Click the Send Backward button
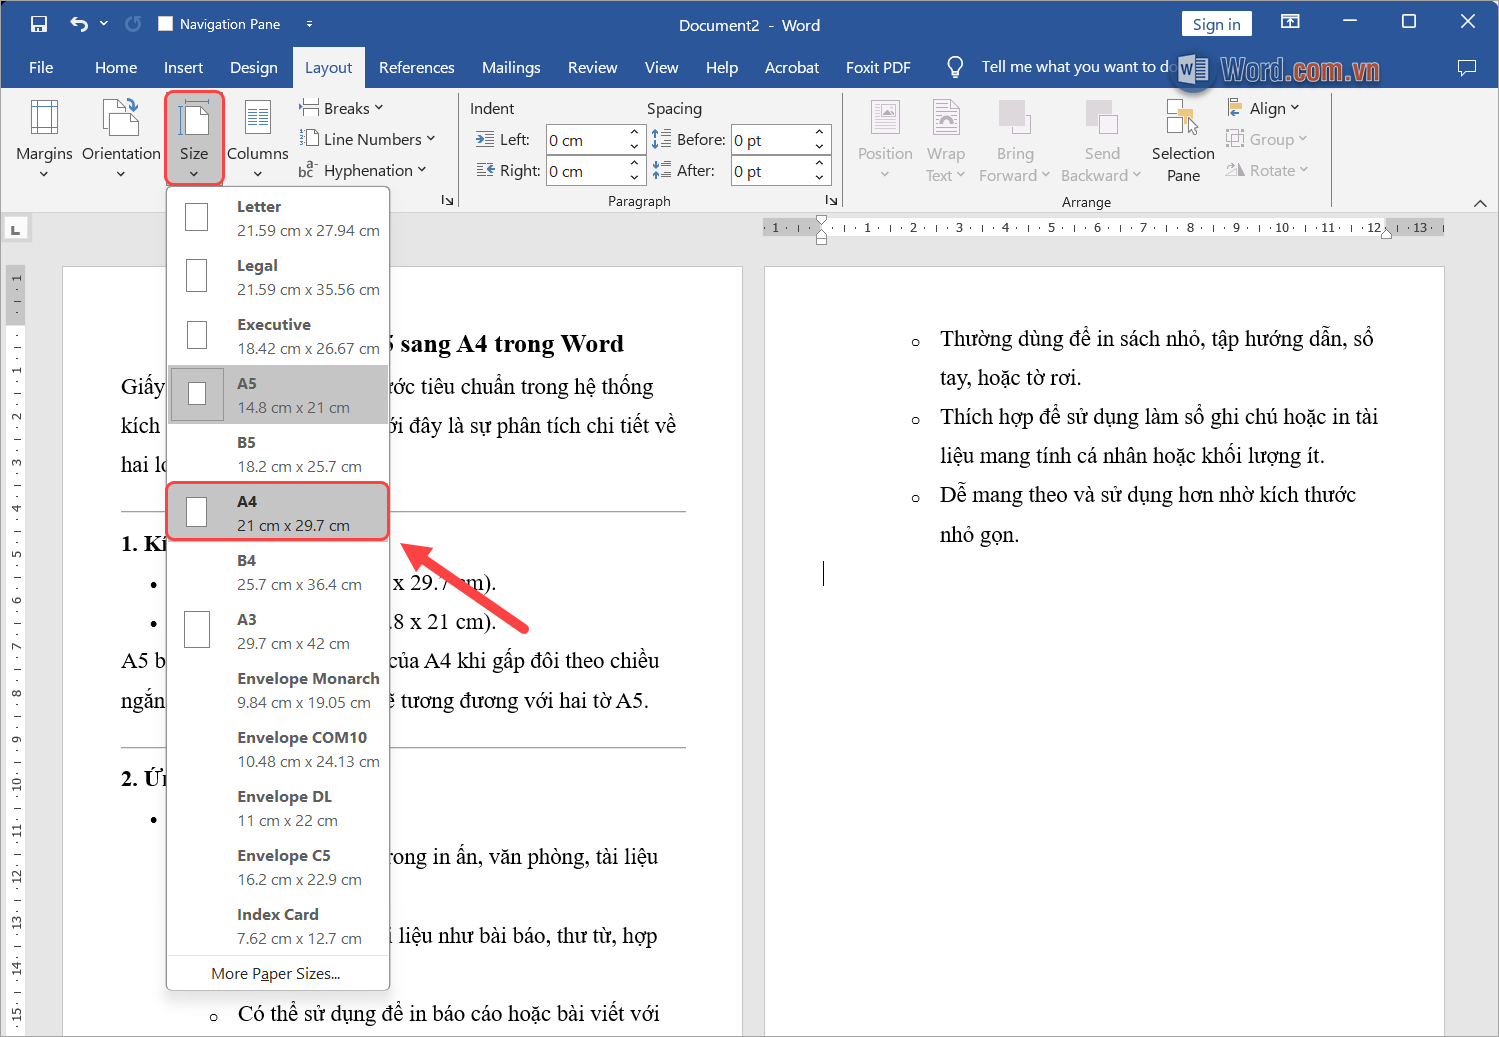The image size is (1499, 1037). click(x=1101, y=140)
